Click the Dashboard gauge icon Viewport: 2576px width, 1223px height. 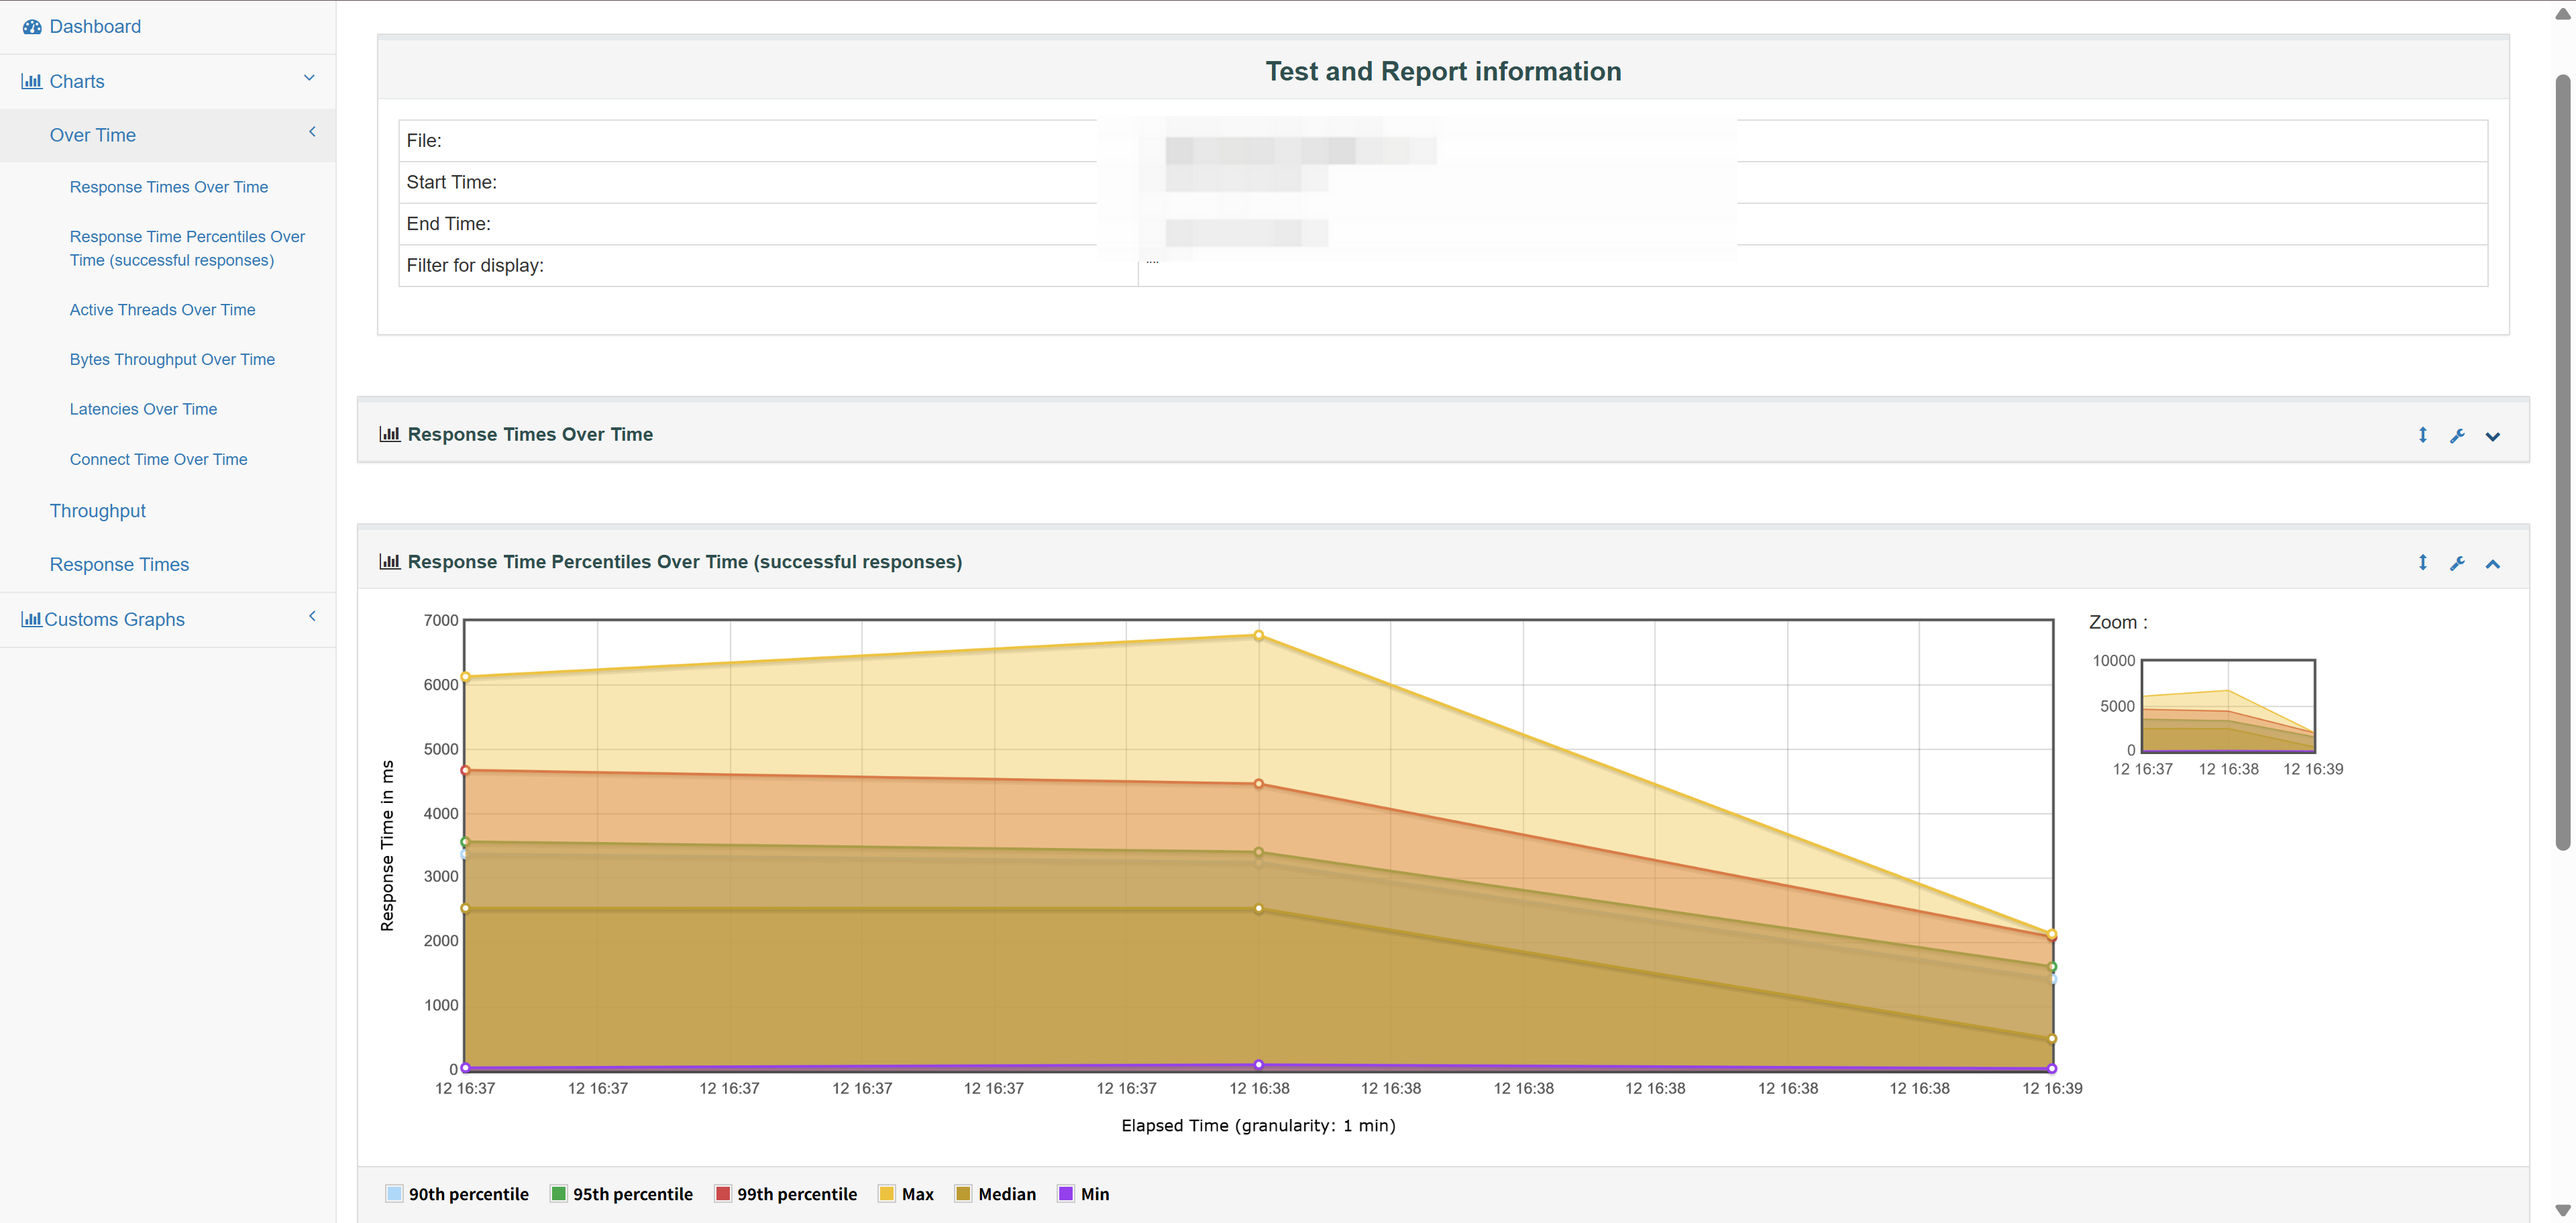32,27
